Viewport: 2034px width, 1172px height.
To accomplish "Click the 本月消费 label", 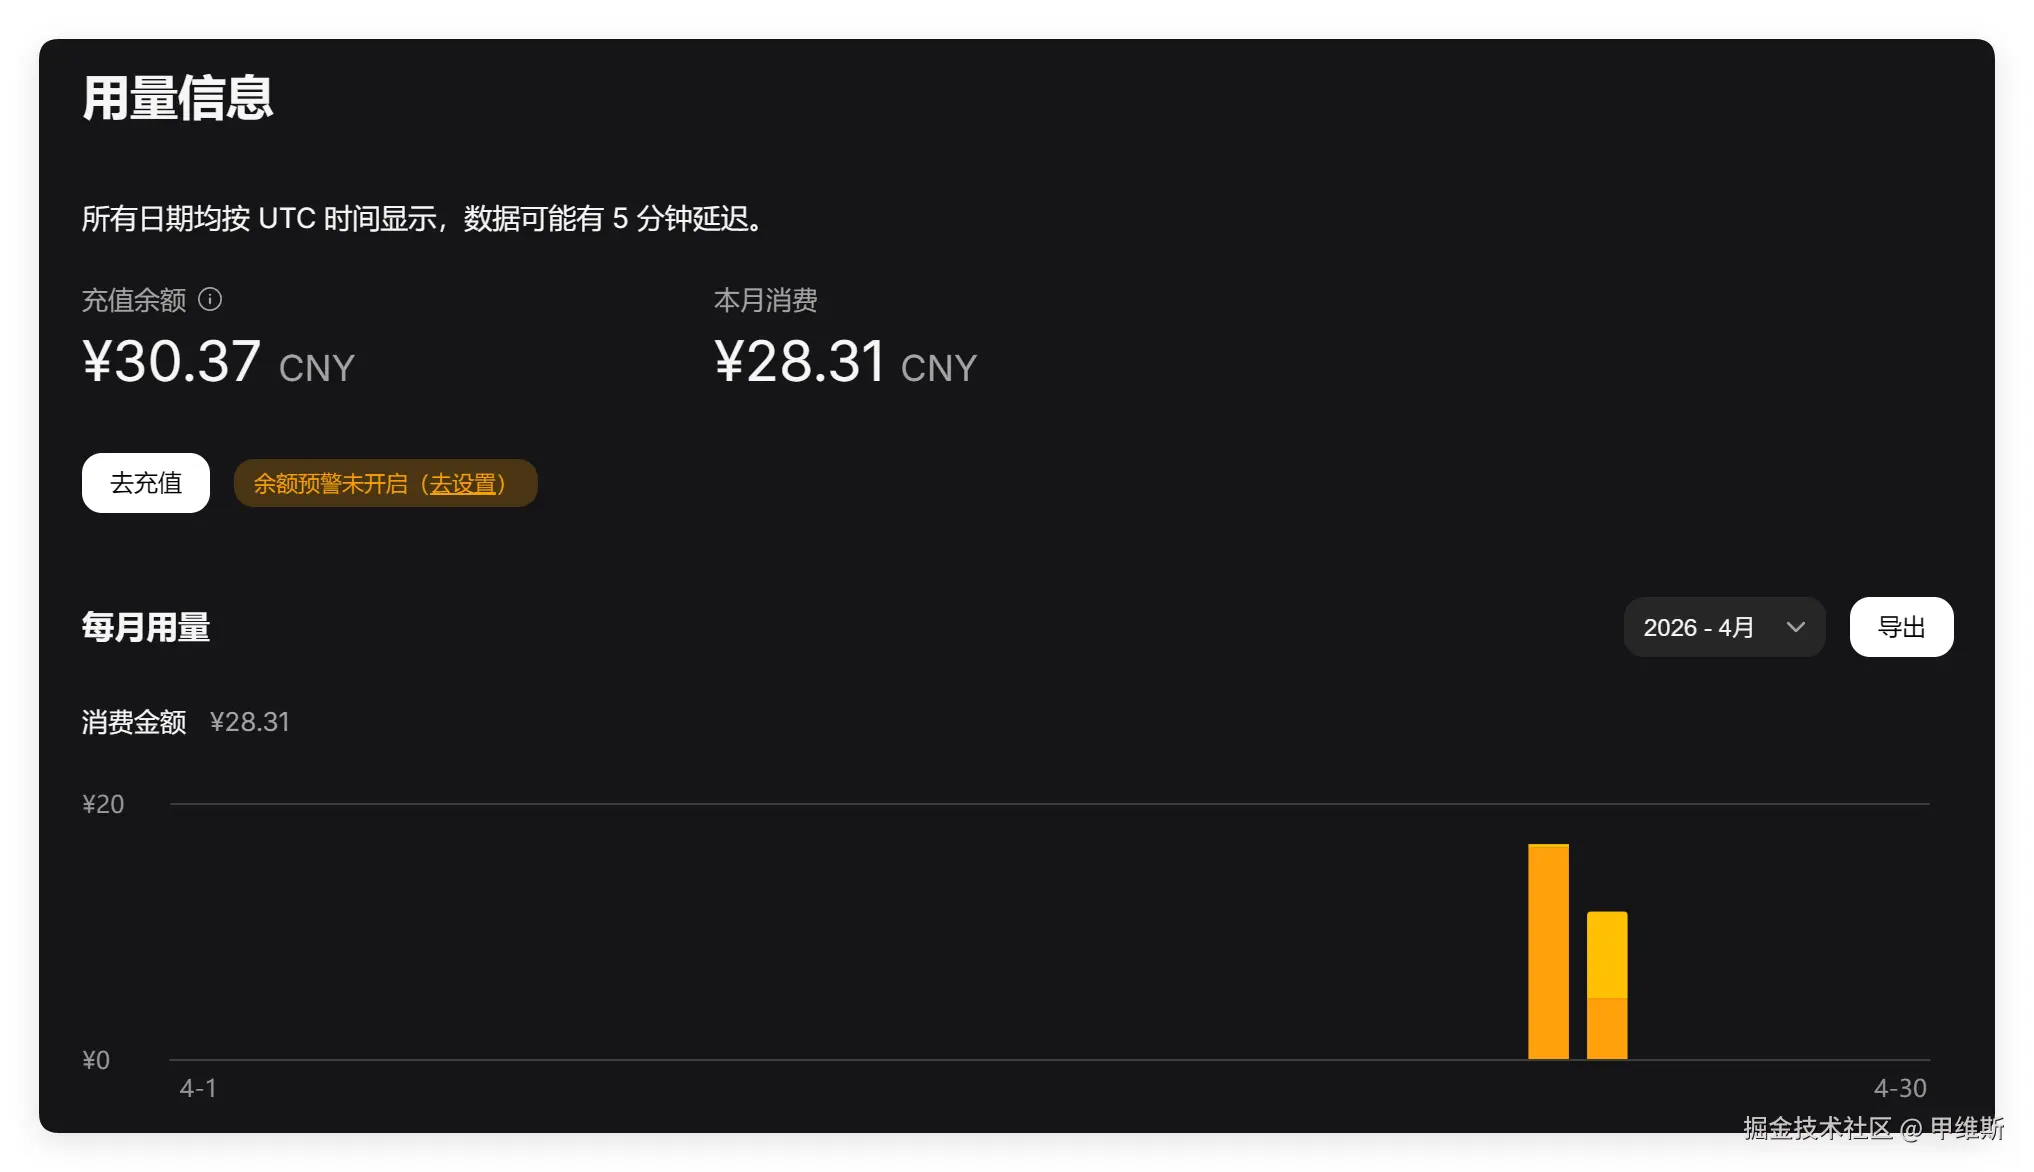I will click(766, 300).
